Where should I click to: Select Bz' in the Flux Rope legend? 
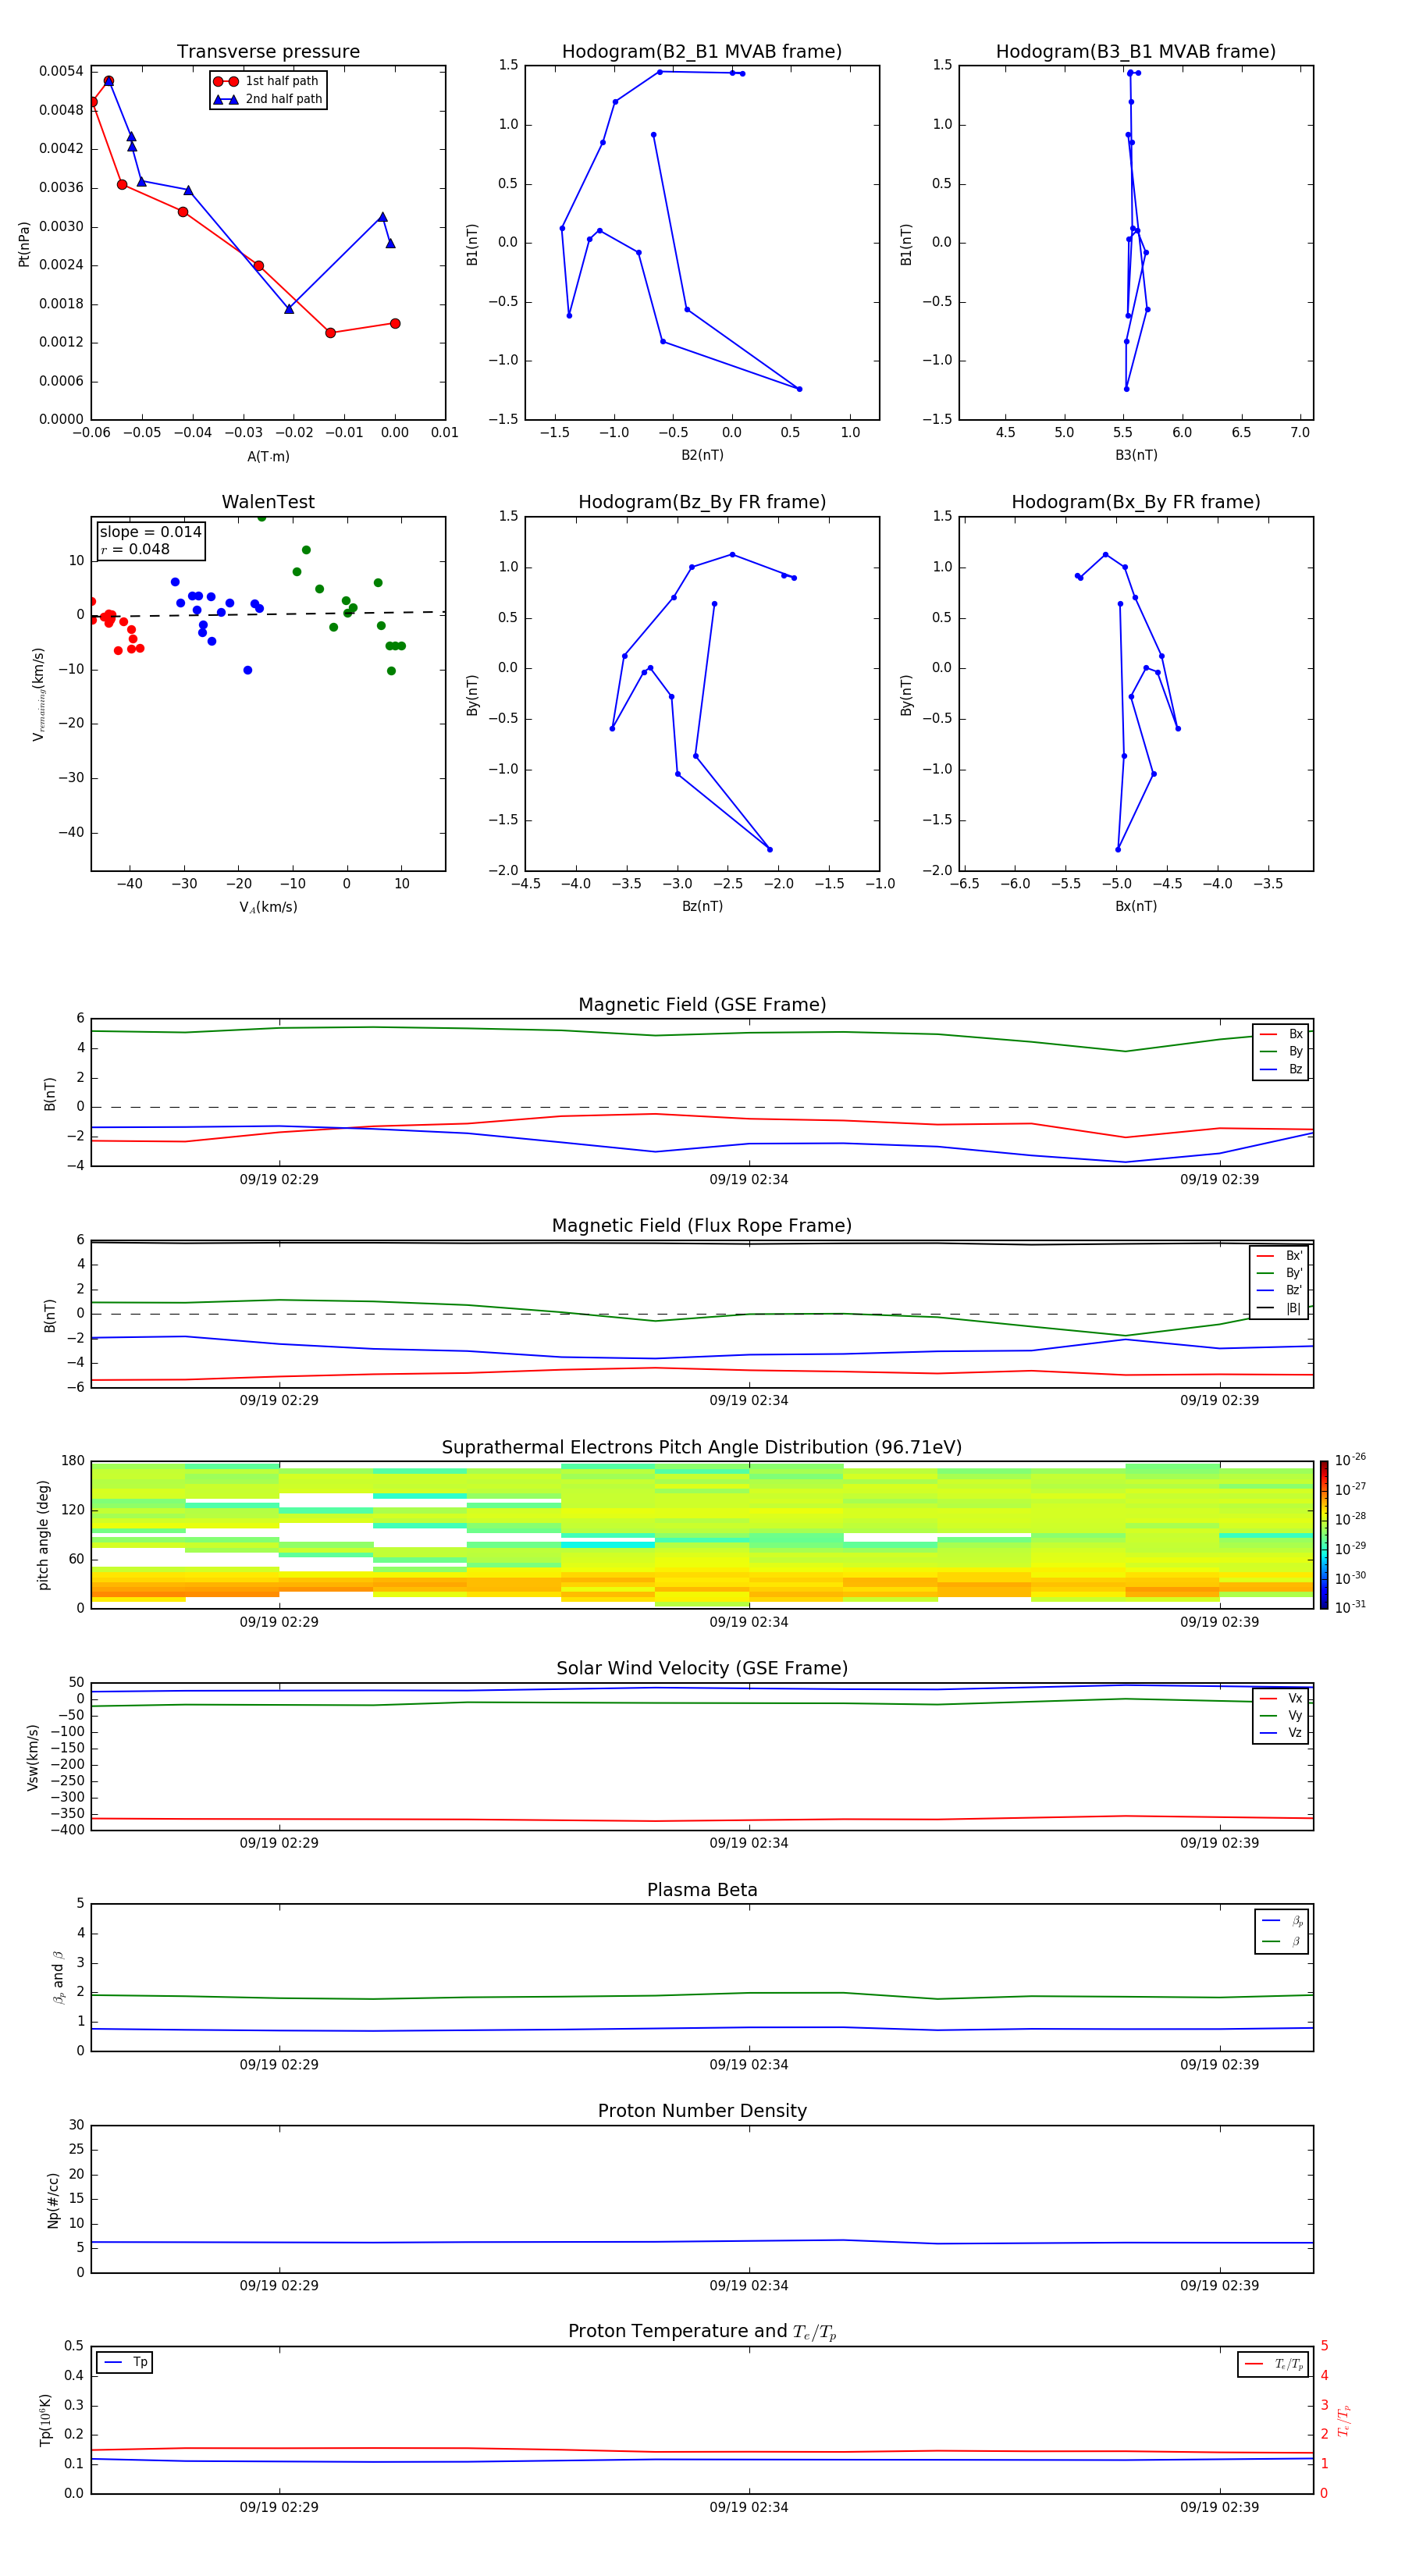pos(1279,1290)
